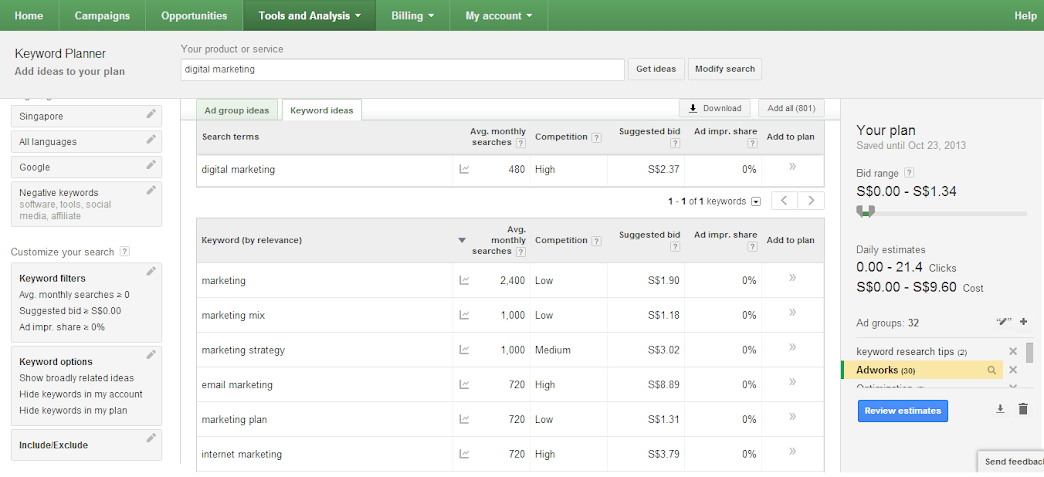Select keyword research tips ad group
The width and height of the screenshot is (1044, 477).
tap(912, 351)
